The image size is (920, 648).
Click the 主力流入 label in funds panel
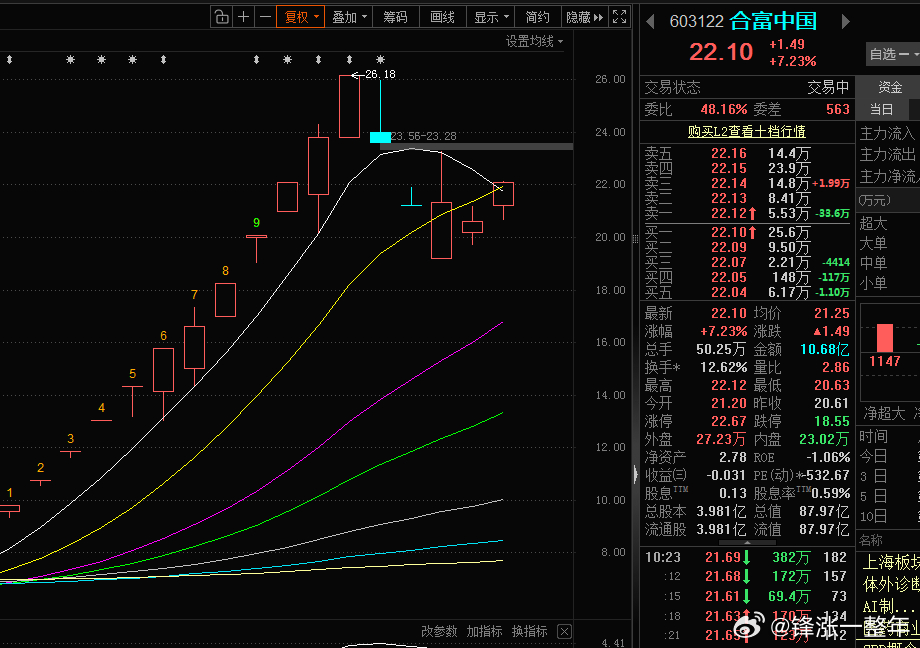pyautogui.click(x=887, y=134)
